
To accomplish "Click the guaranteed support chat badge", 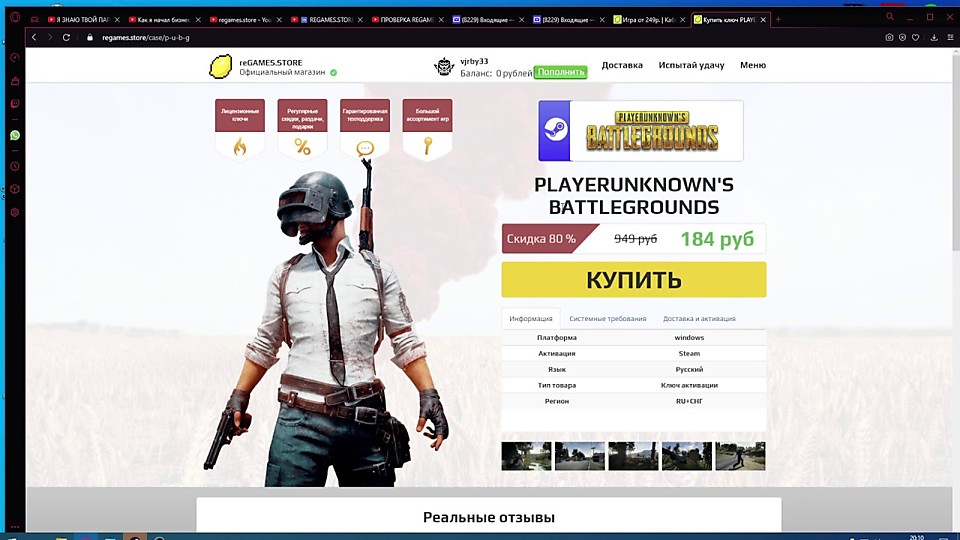I will [x=365, y=129].
